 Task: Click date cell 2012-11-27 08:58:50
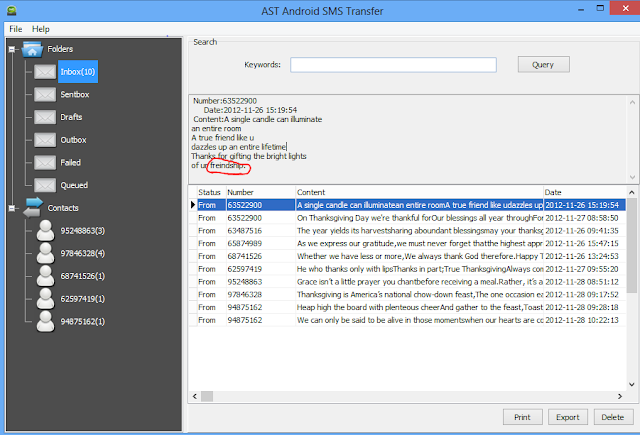click(x=582, y=218)
